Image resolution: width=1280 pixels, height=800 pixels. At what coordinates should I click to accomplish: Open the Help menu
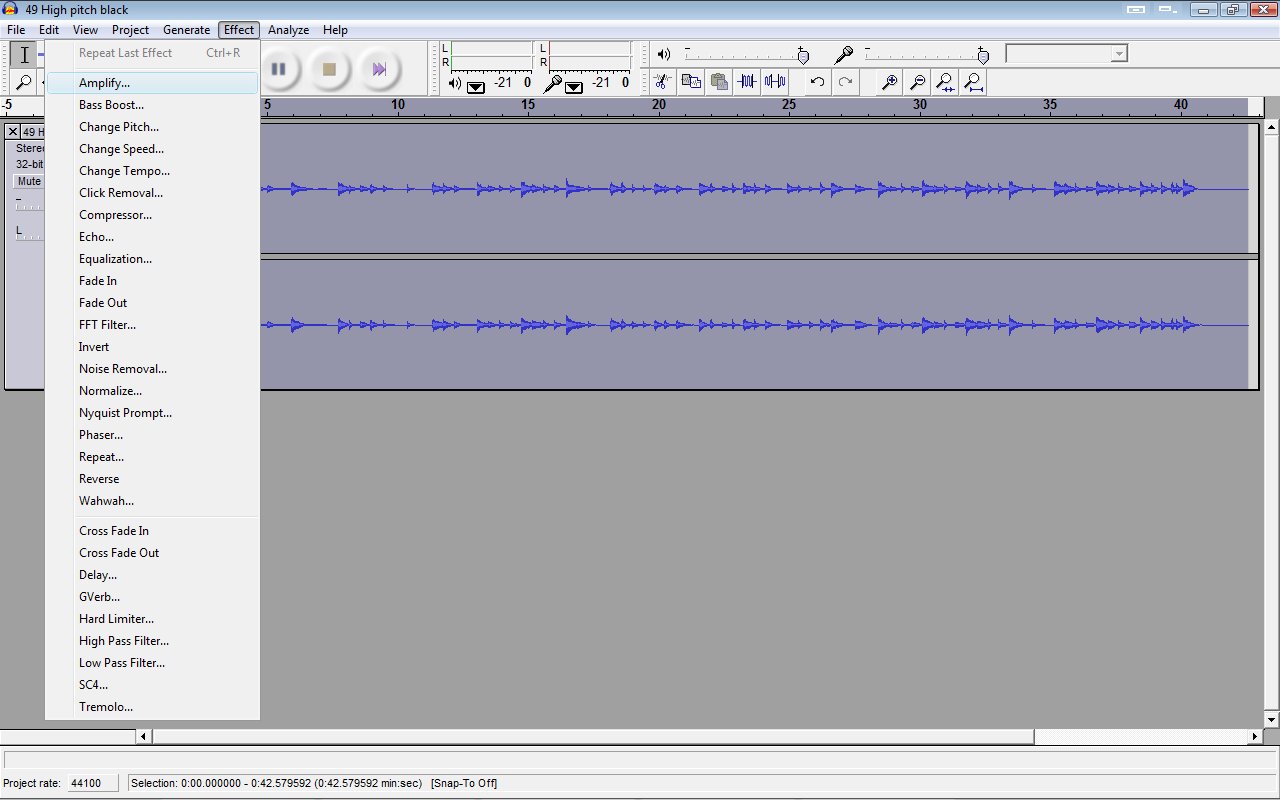tap(335, 30)
